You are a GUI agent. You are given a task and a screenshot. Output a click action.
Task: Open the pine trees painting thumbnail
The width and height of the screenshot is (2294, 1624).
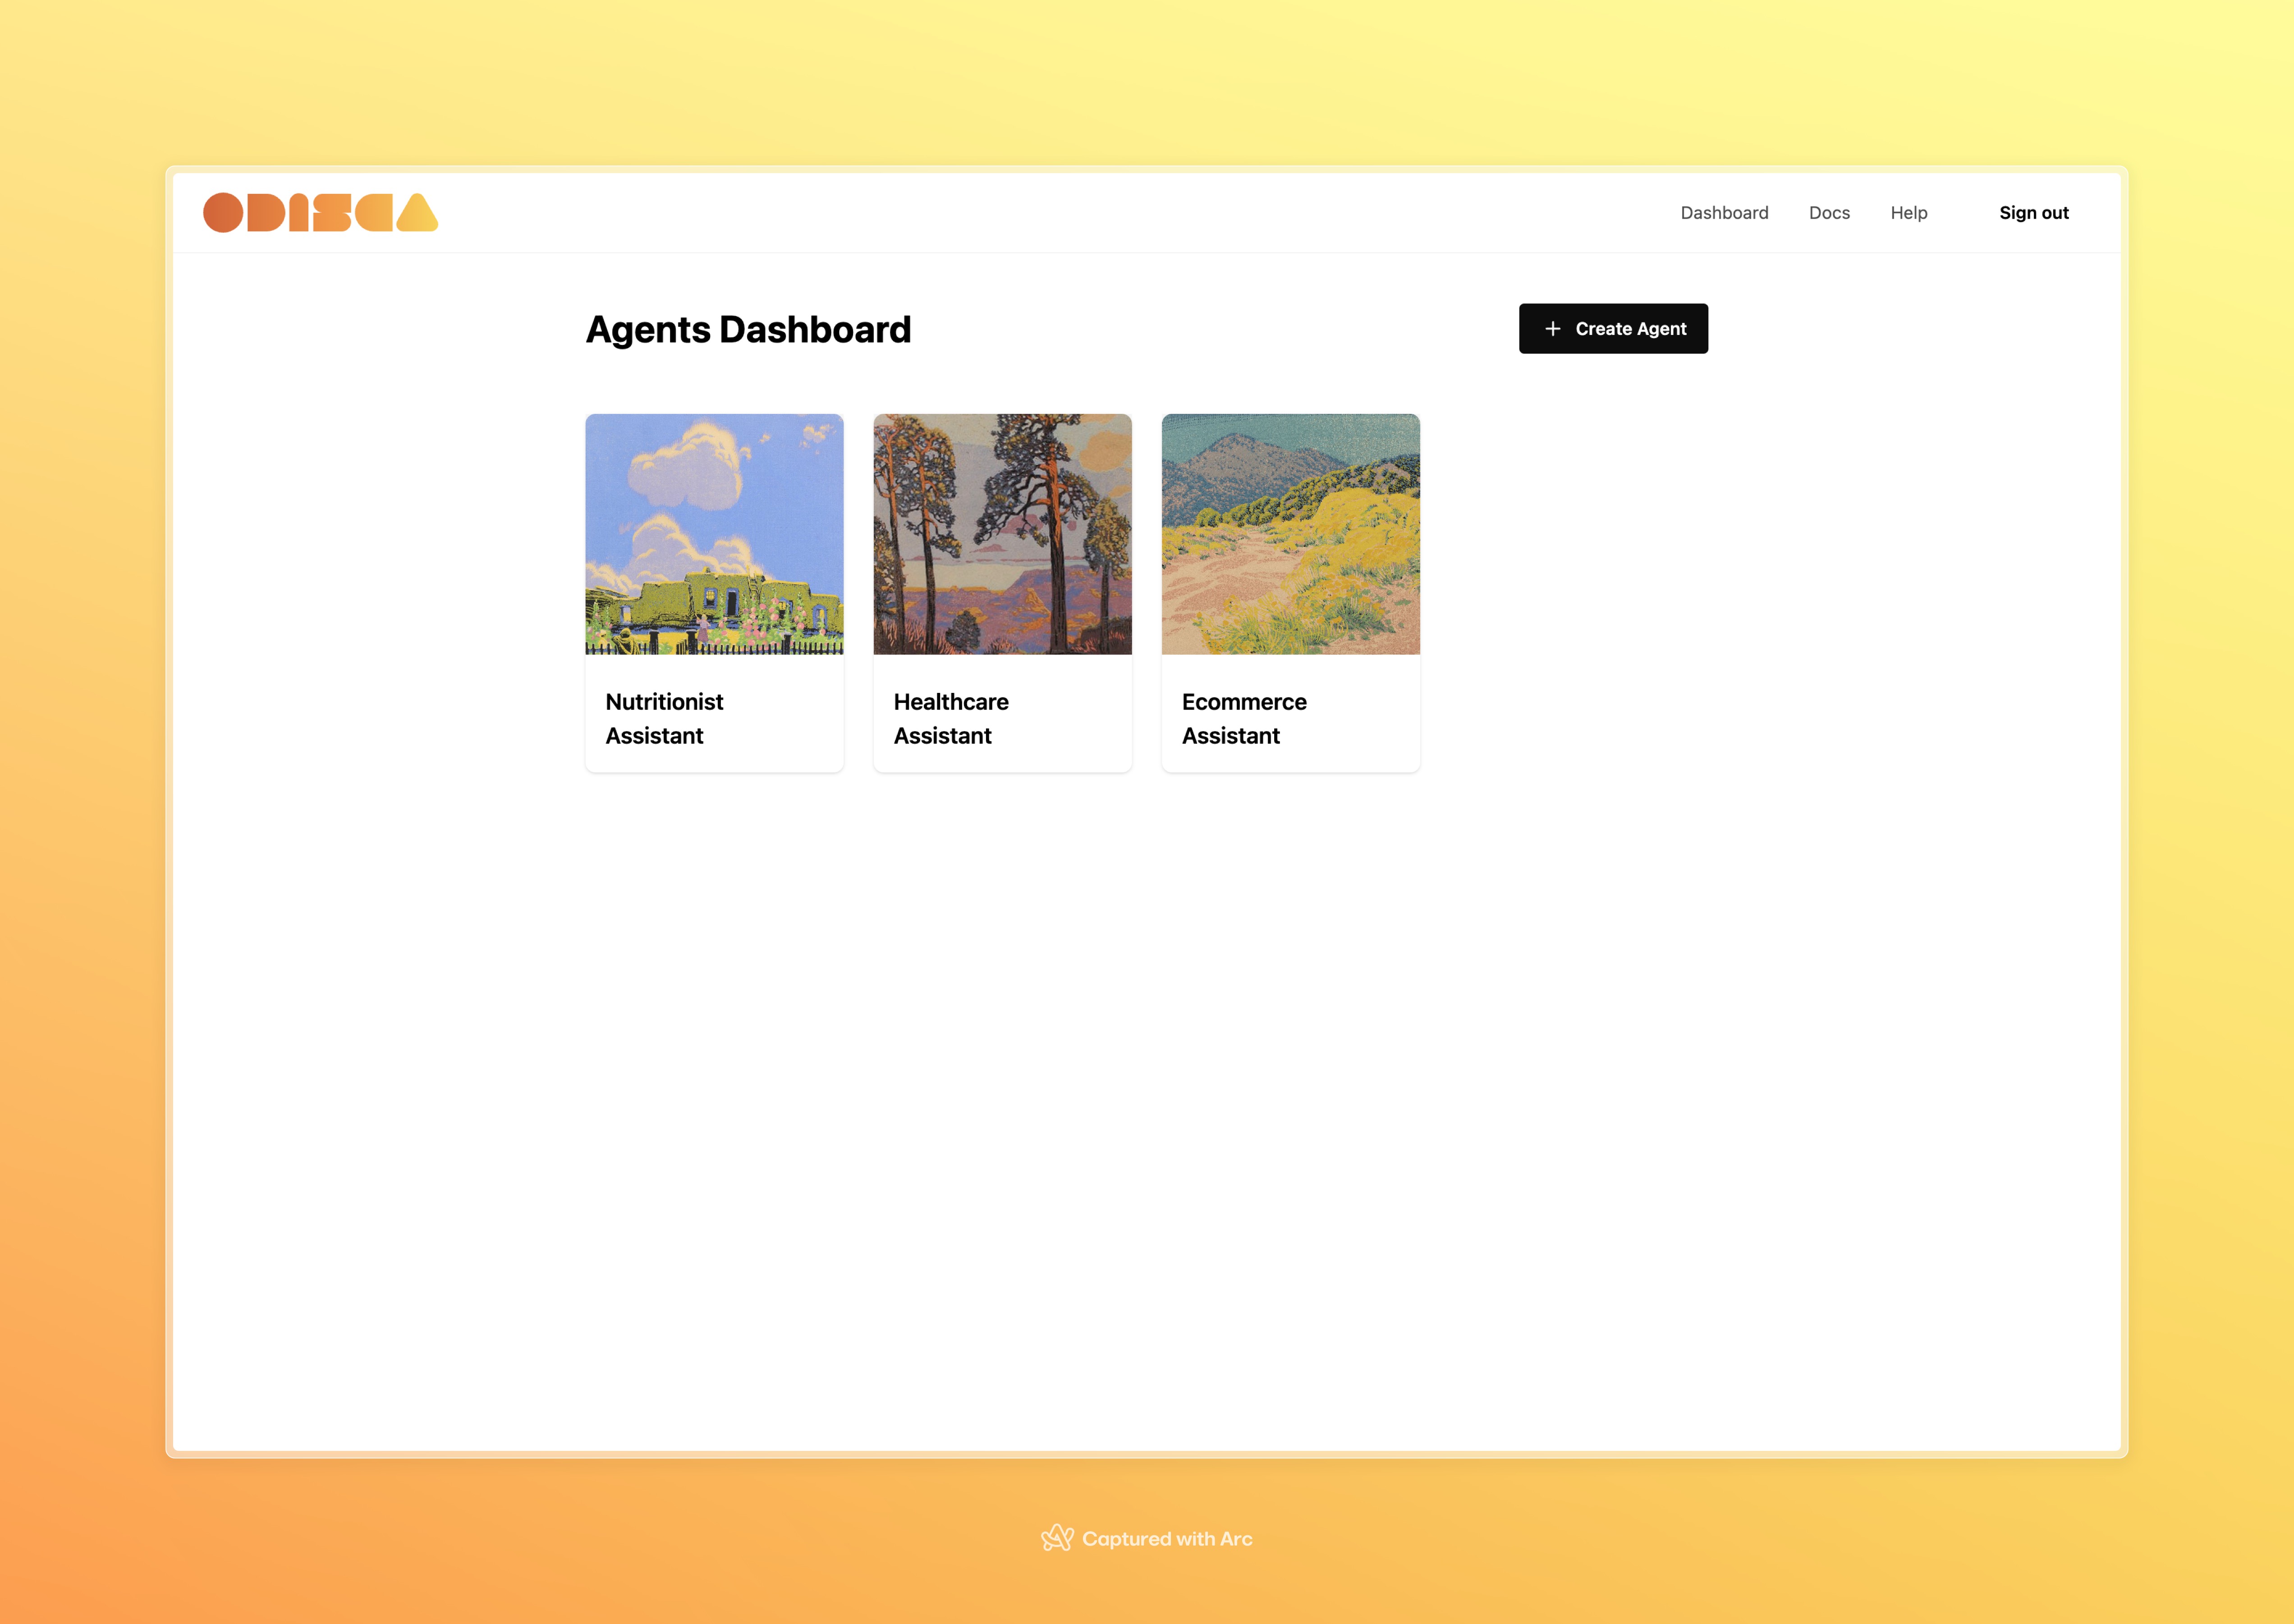(1002, 534)
